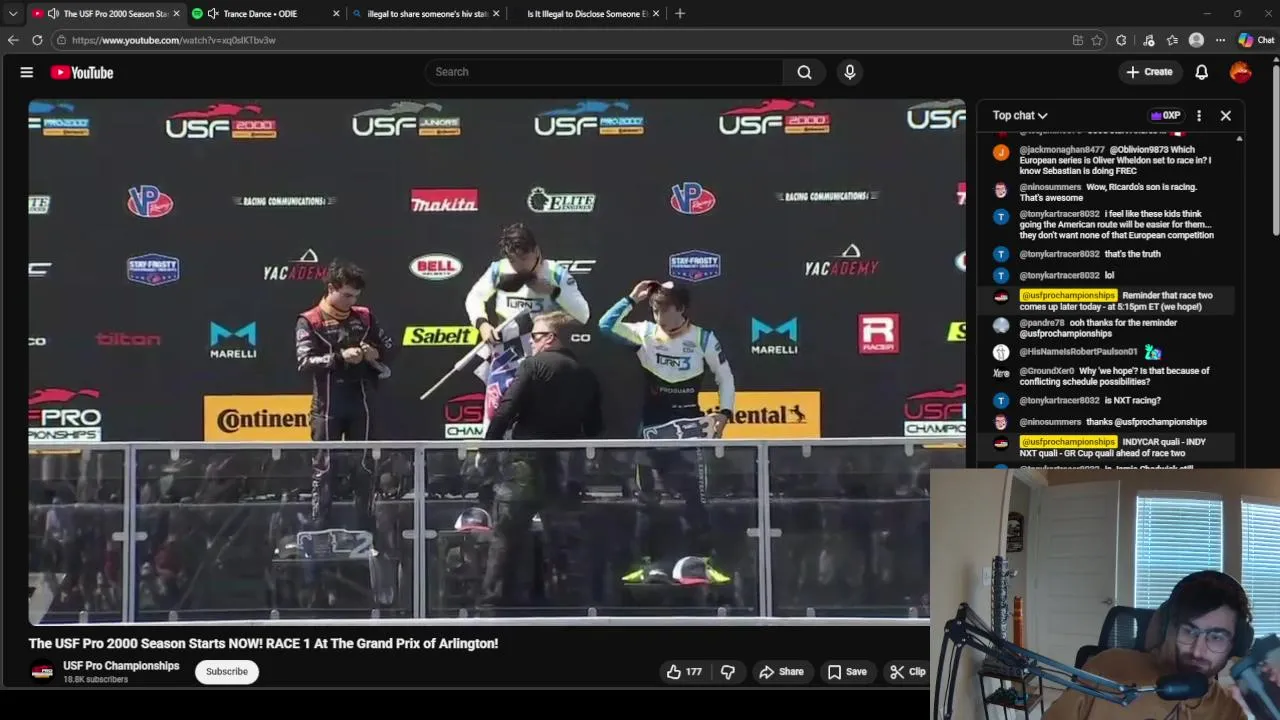Screen dimensions: 1280x720
Task: Click the browser back arrow
Action: tap(13, 40)
